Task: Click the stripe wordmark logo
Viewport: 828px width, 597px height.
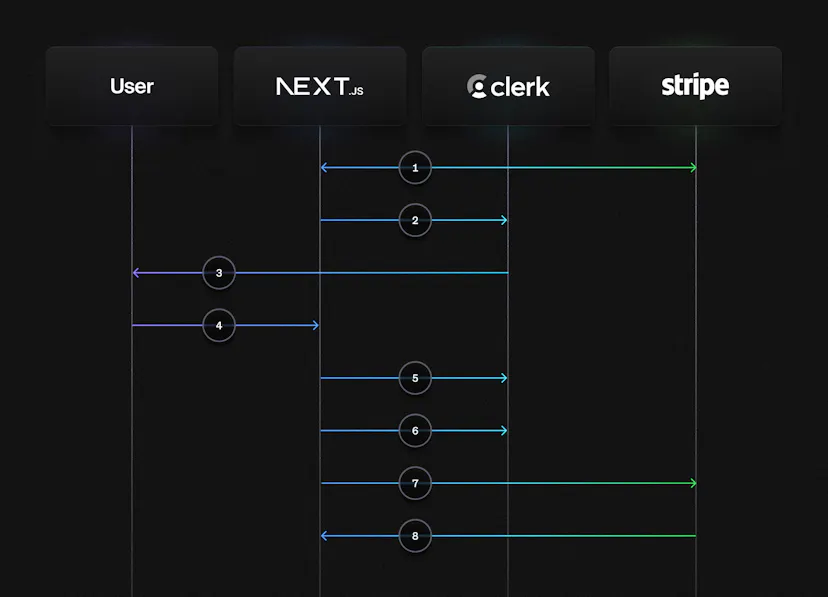Action: [694, 86]
